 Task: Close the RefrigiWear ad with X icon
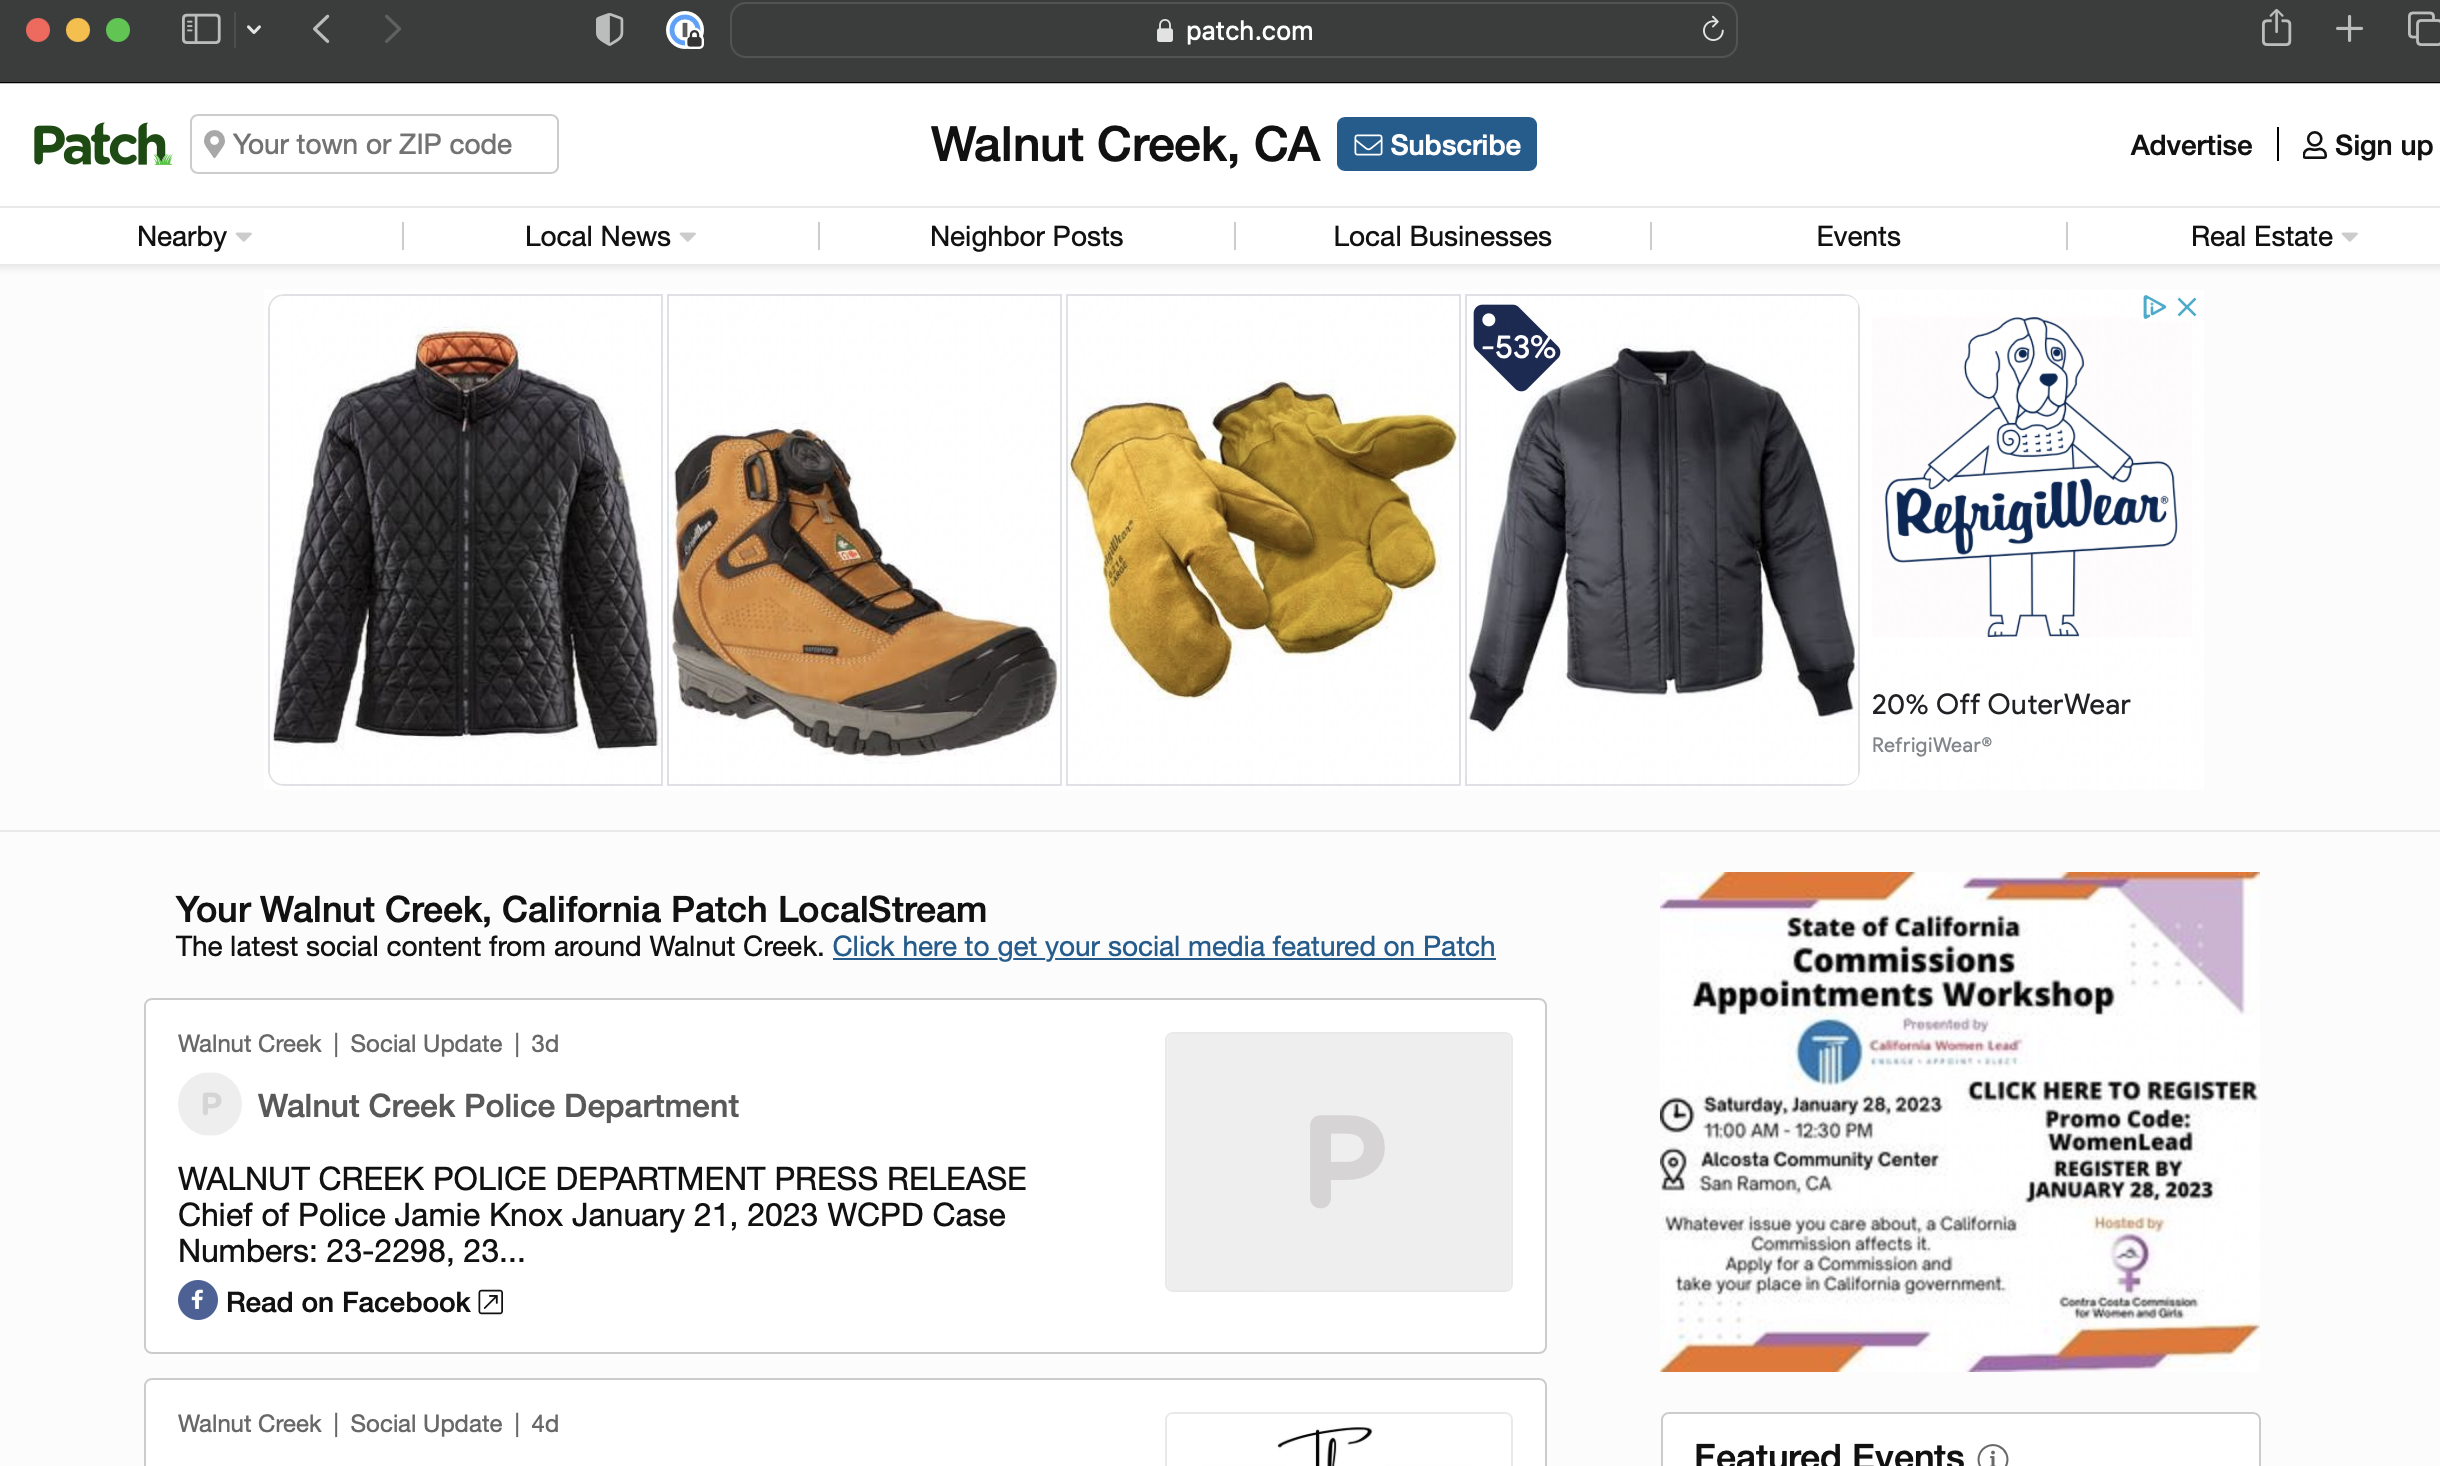click(x=2187, y=307)
